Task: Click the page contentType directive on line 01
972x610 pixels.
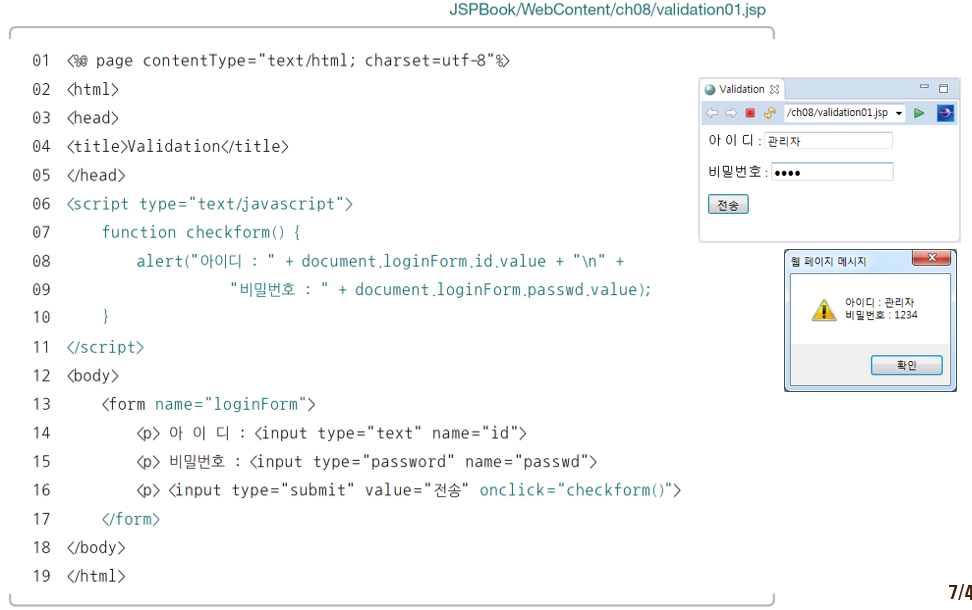Action: click(288, 61)
